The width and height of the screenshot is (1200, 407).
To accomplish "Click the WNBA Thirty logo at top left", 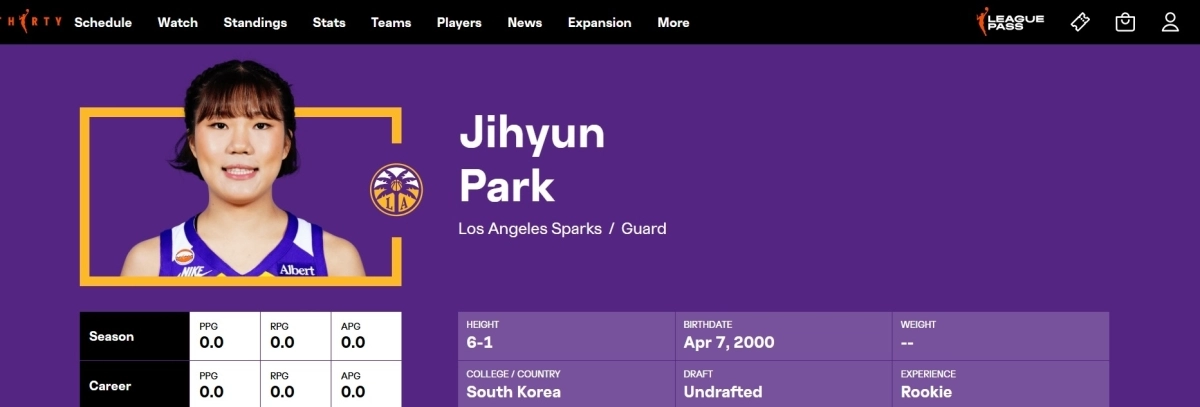I will point(31,22).
